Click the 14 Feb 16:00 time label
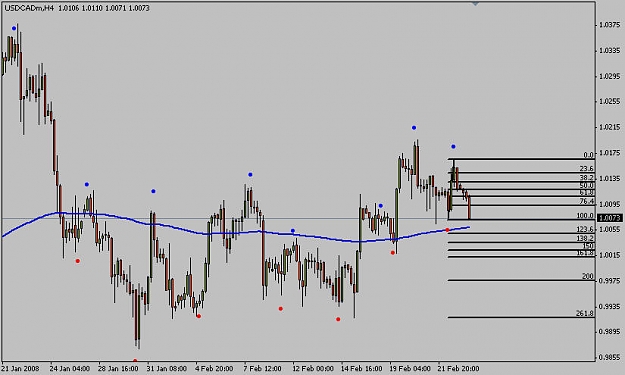 click(x=361, y=369)
